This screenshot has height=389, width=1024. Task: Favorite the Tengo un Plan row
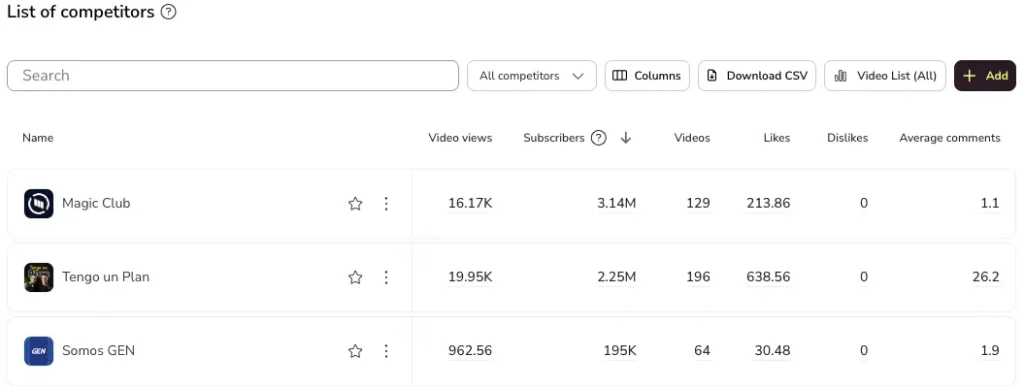(355, 277)
